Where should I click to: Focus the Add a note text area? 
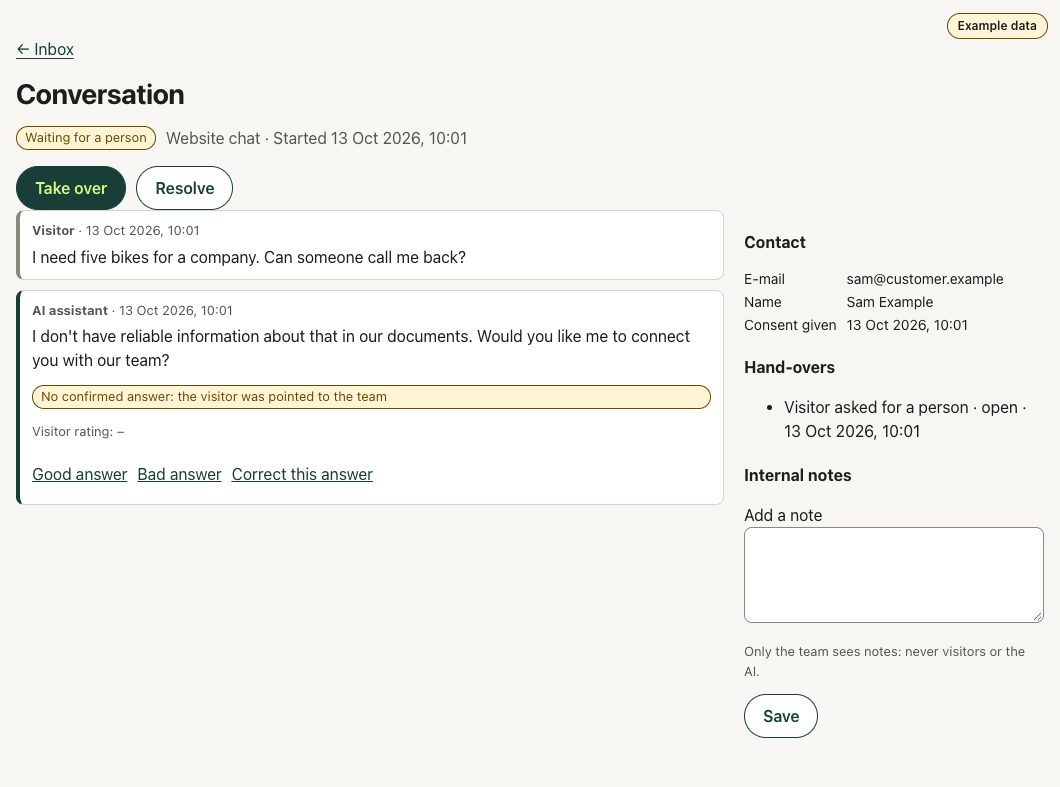(894, 575)
